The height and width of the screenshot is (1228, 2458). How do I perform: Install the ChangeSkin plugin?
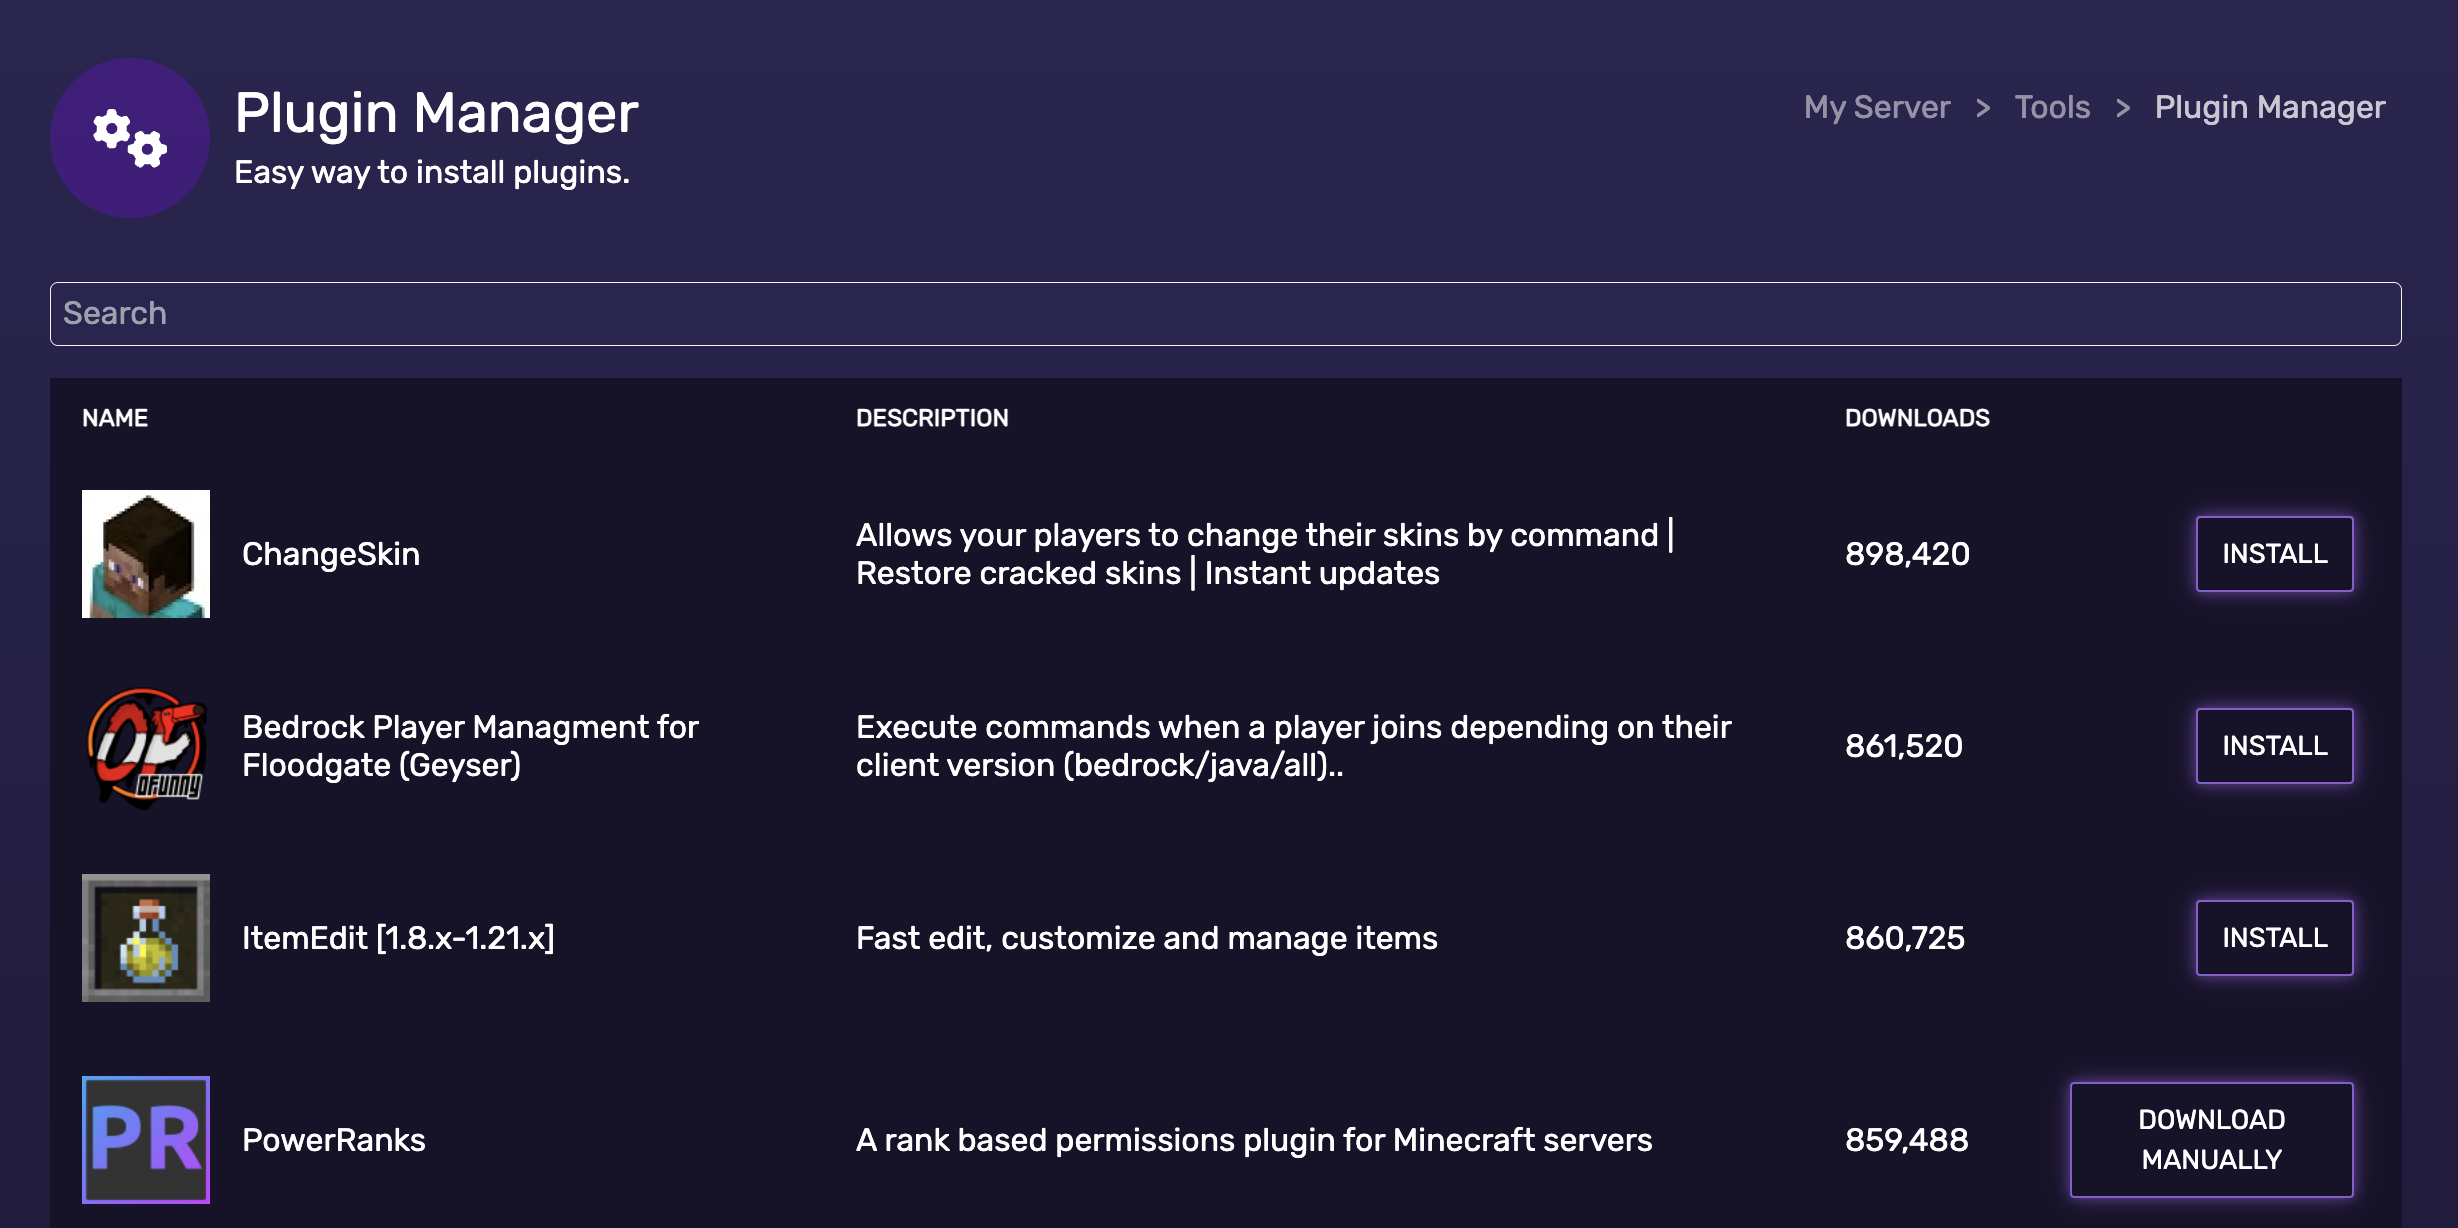click(2274, 553)
